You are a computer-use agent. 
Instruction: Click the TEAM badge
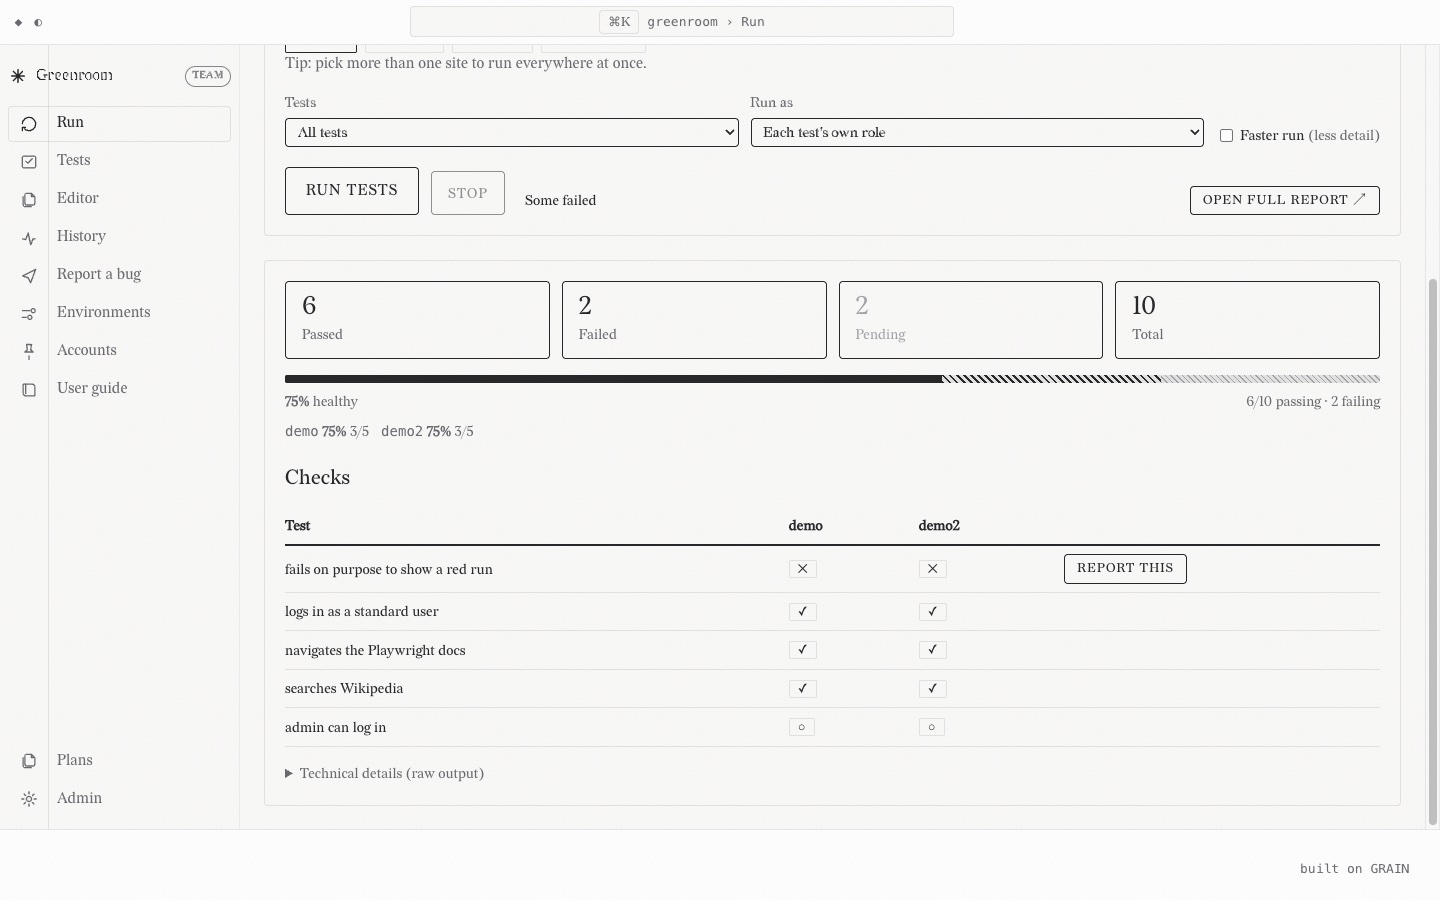(208, 76)
